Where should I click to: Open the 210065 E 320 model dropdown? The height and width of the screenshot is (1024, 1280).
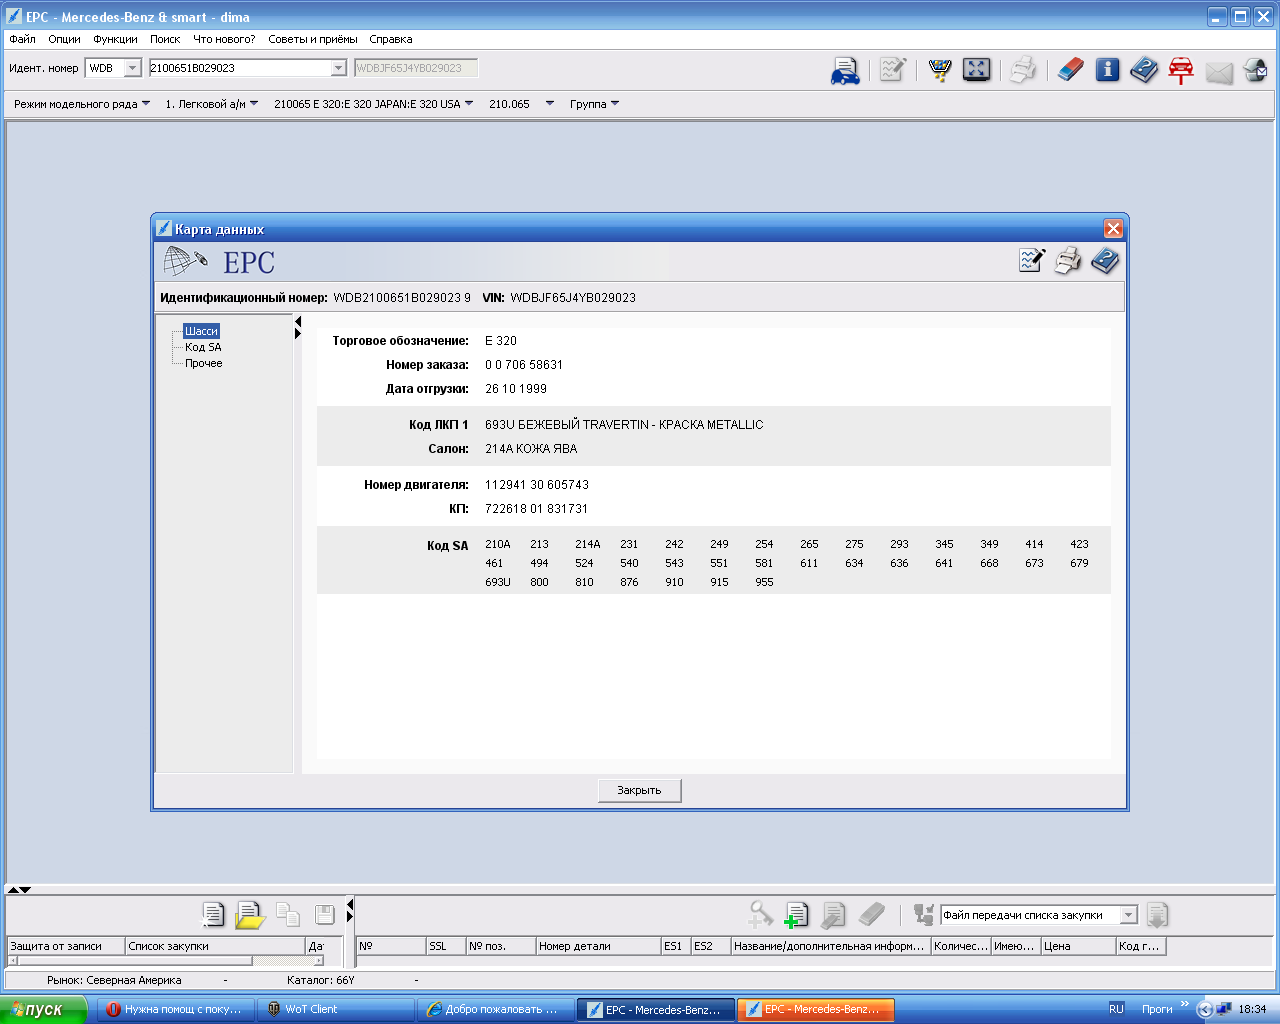374,104
